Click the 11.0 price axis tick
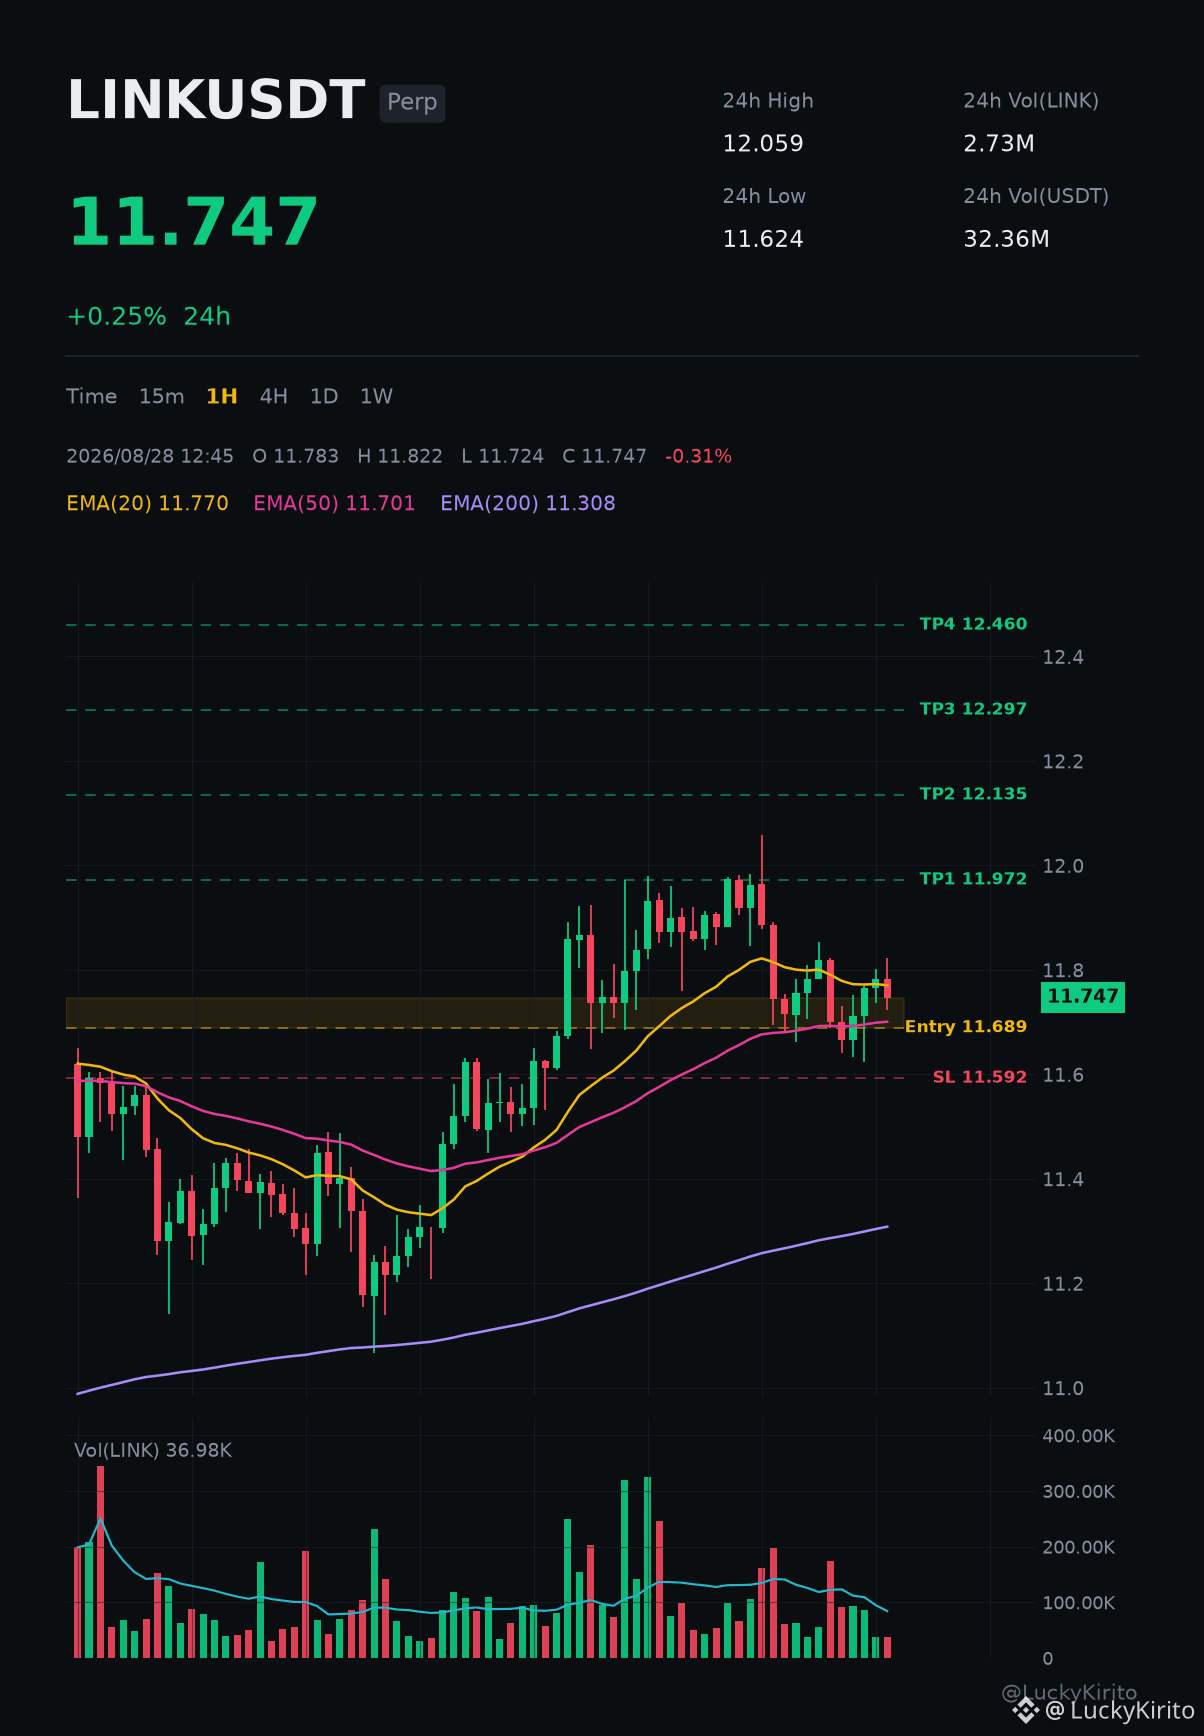 pyautogui.click(x=1063, y=1389)
